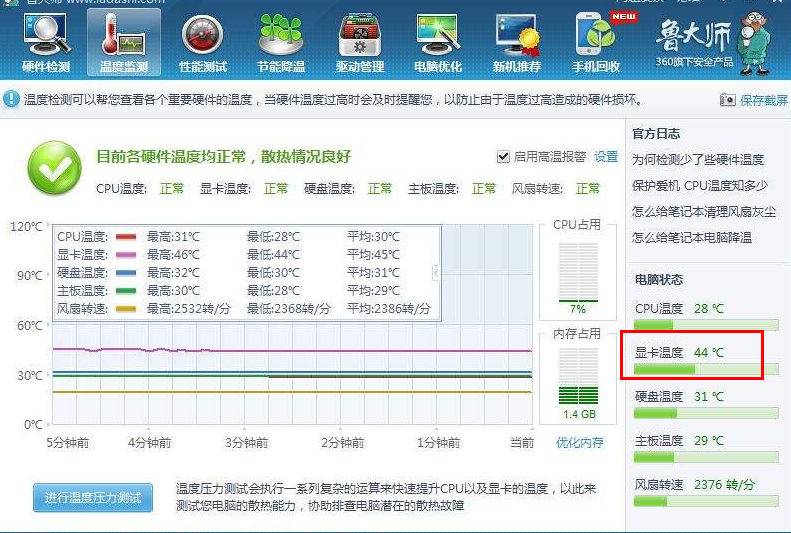Collapse the chart legend panel arrow
Screen dimensions: 791x533
coord(435,273)
